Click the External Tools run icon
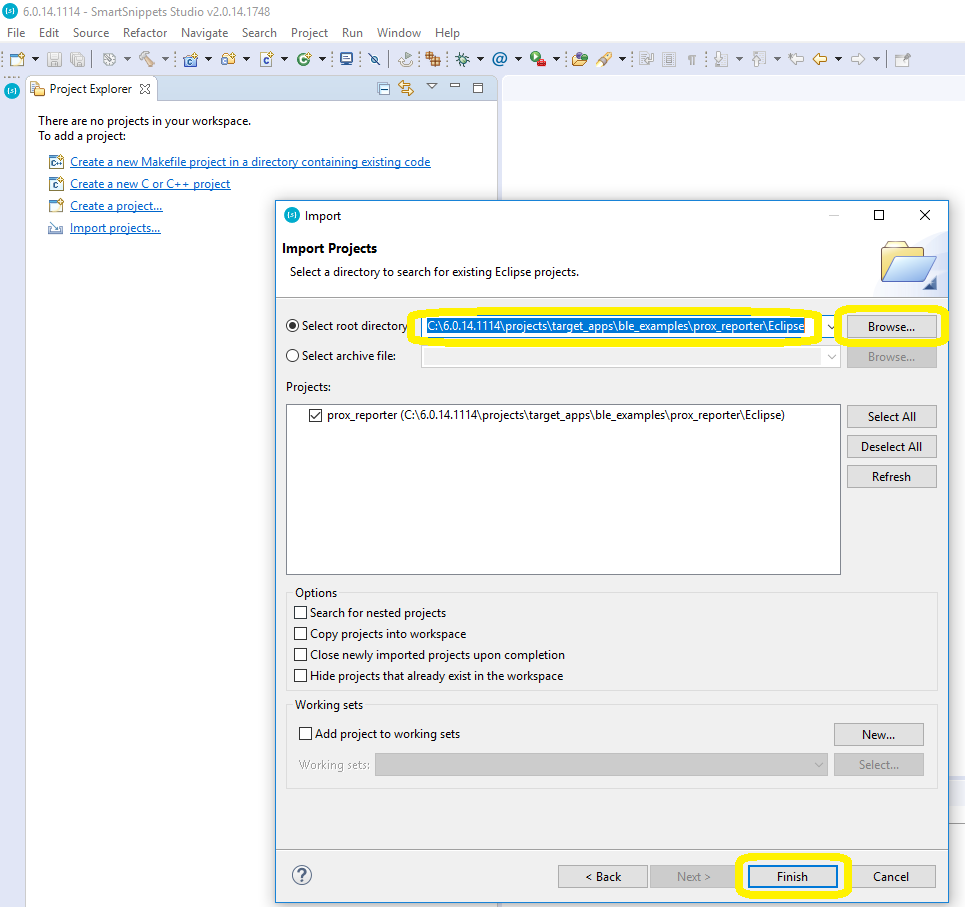Viewport: 965px width, 907px height. 538,59
